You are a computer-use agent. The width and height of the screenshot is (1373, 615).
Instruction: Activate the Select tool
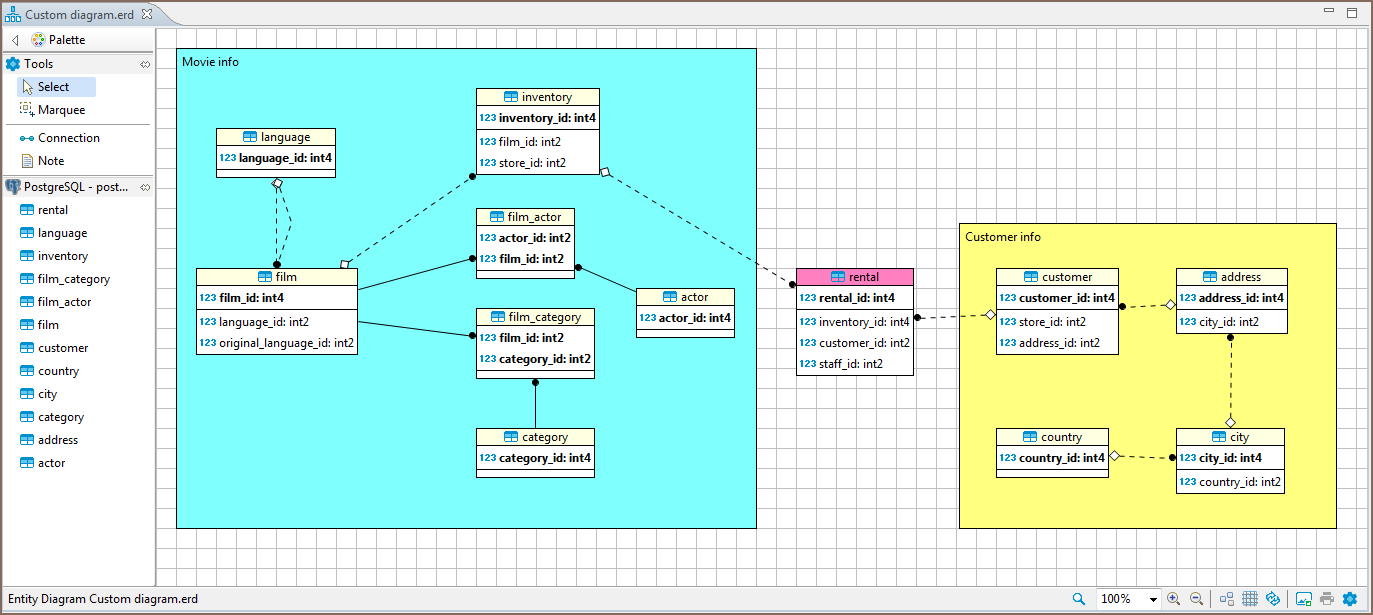coord(55,86)
